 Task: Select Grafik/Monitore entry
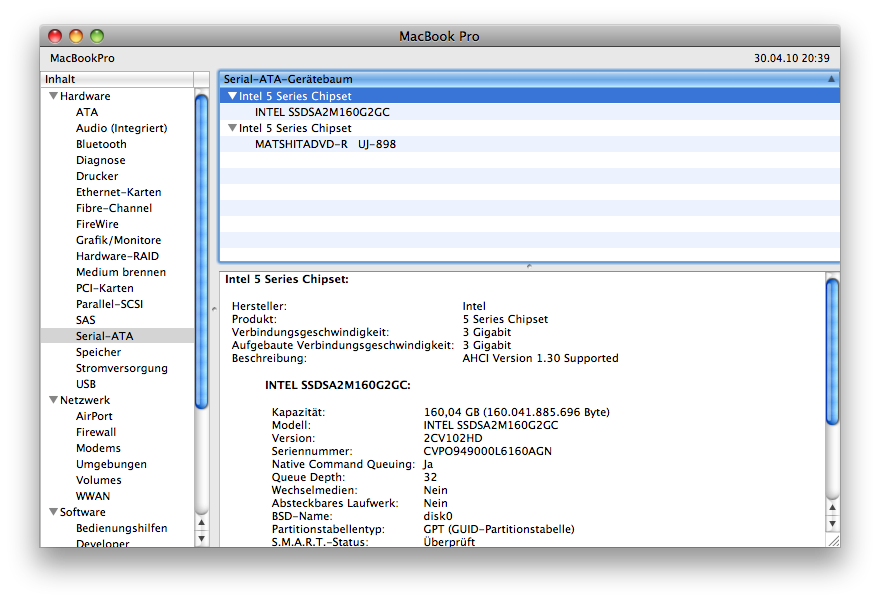pos(118,240)
